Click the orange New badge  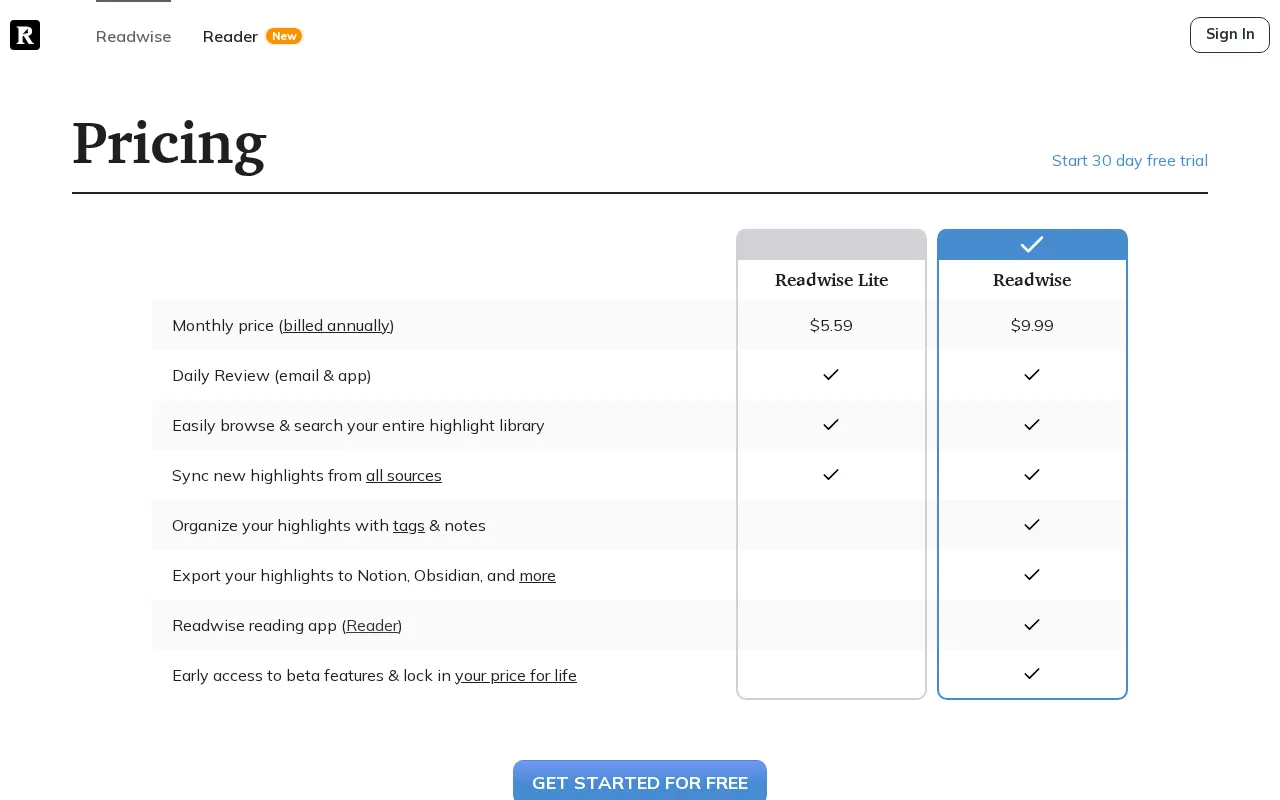coord(284,36)
